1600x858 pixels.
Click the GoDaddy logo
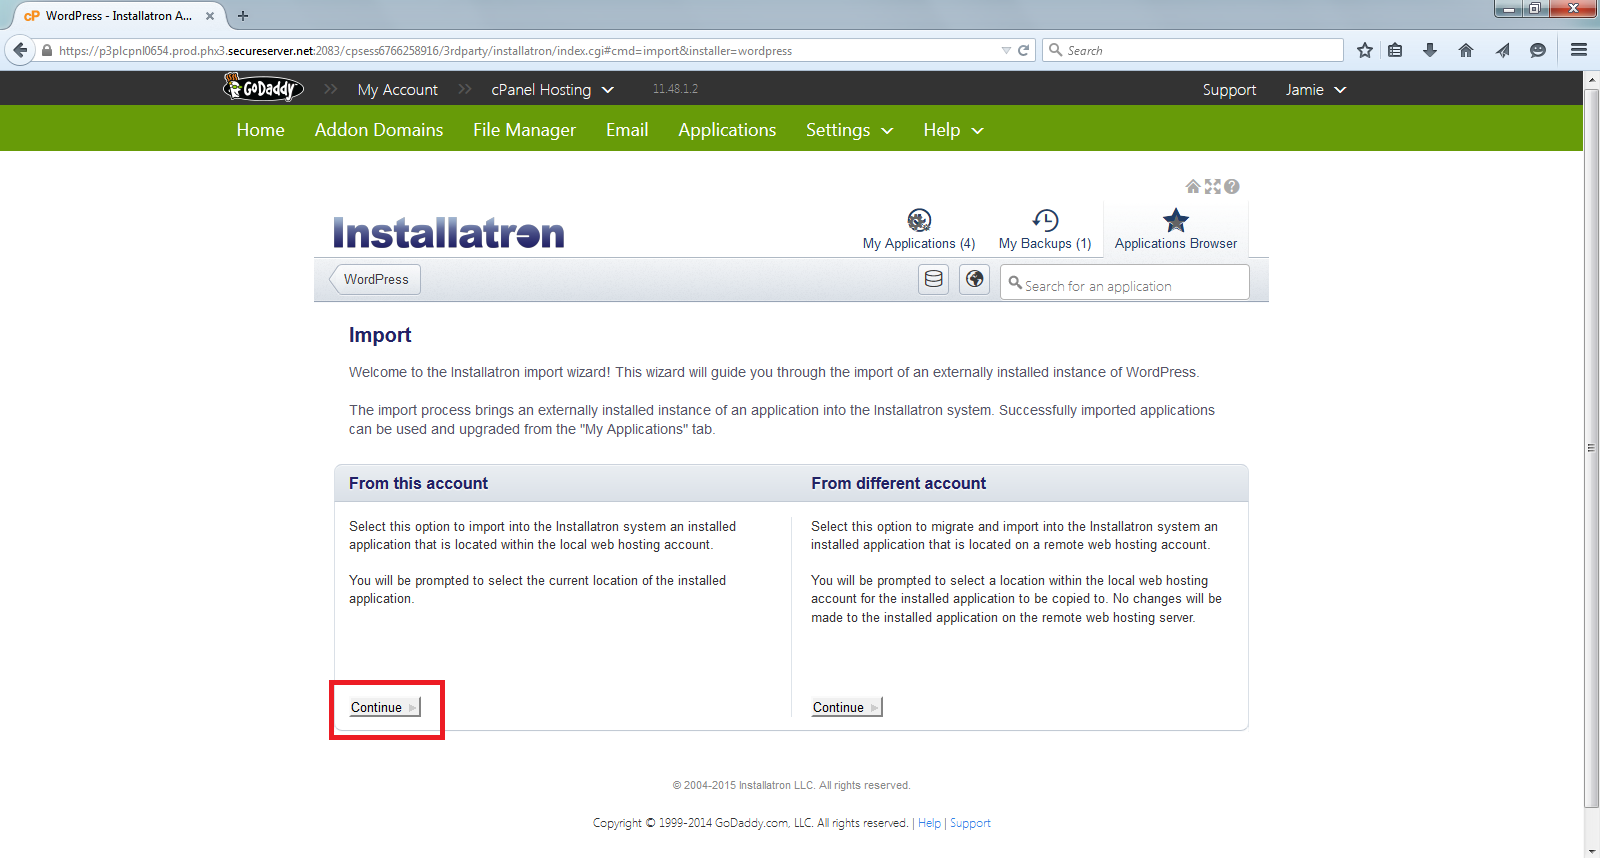click(x=264, y=88)
